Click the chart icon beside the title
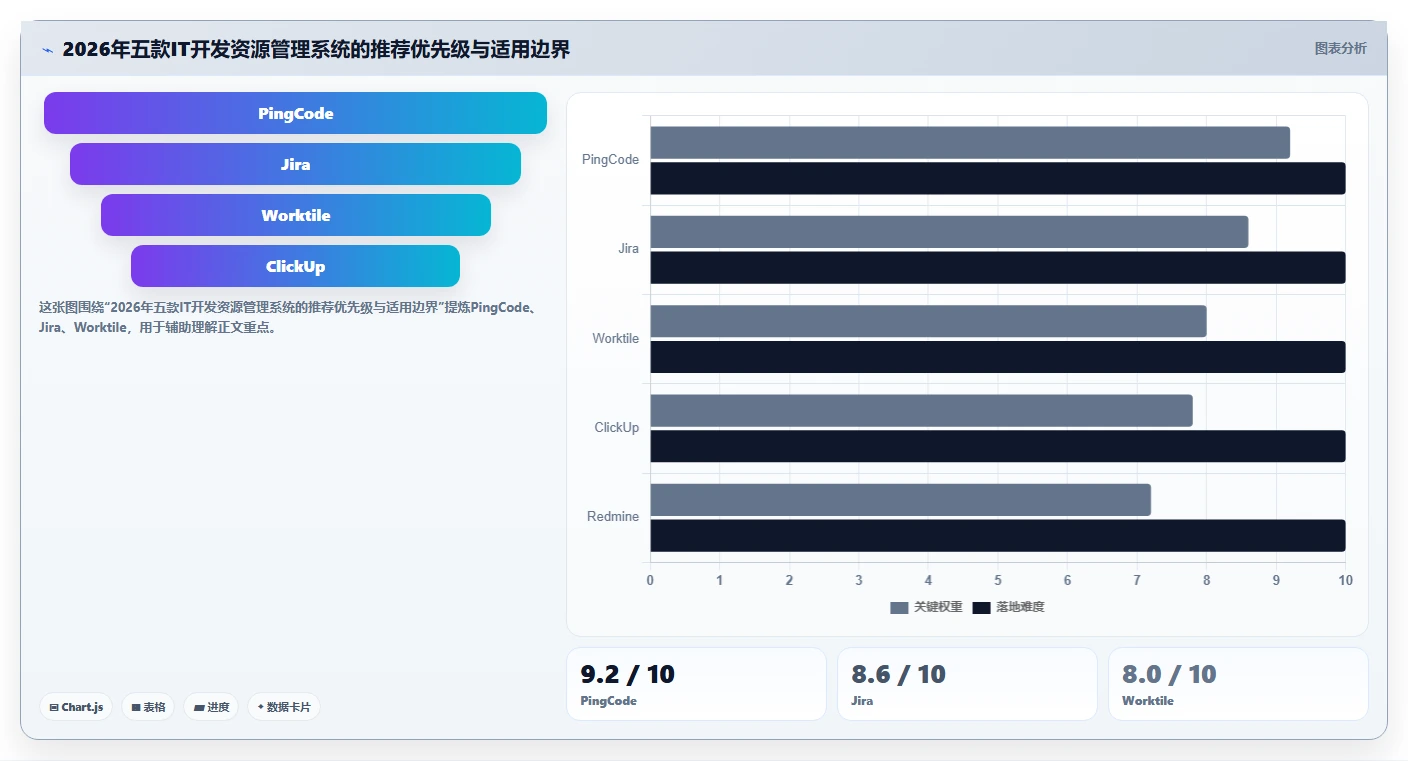This screenshot has height=761, width=1408. point(47,50)
